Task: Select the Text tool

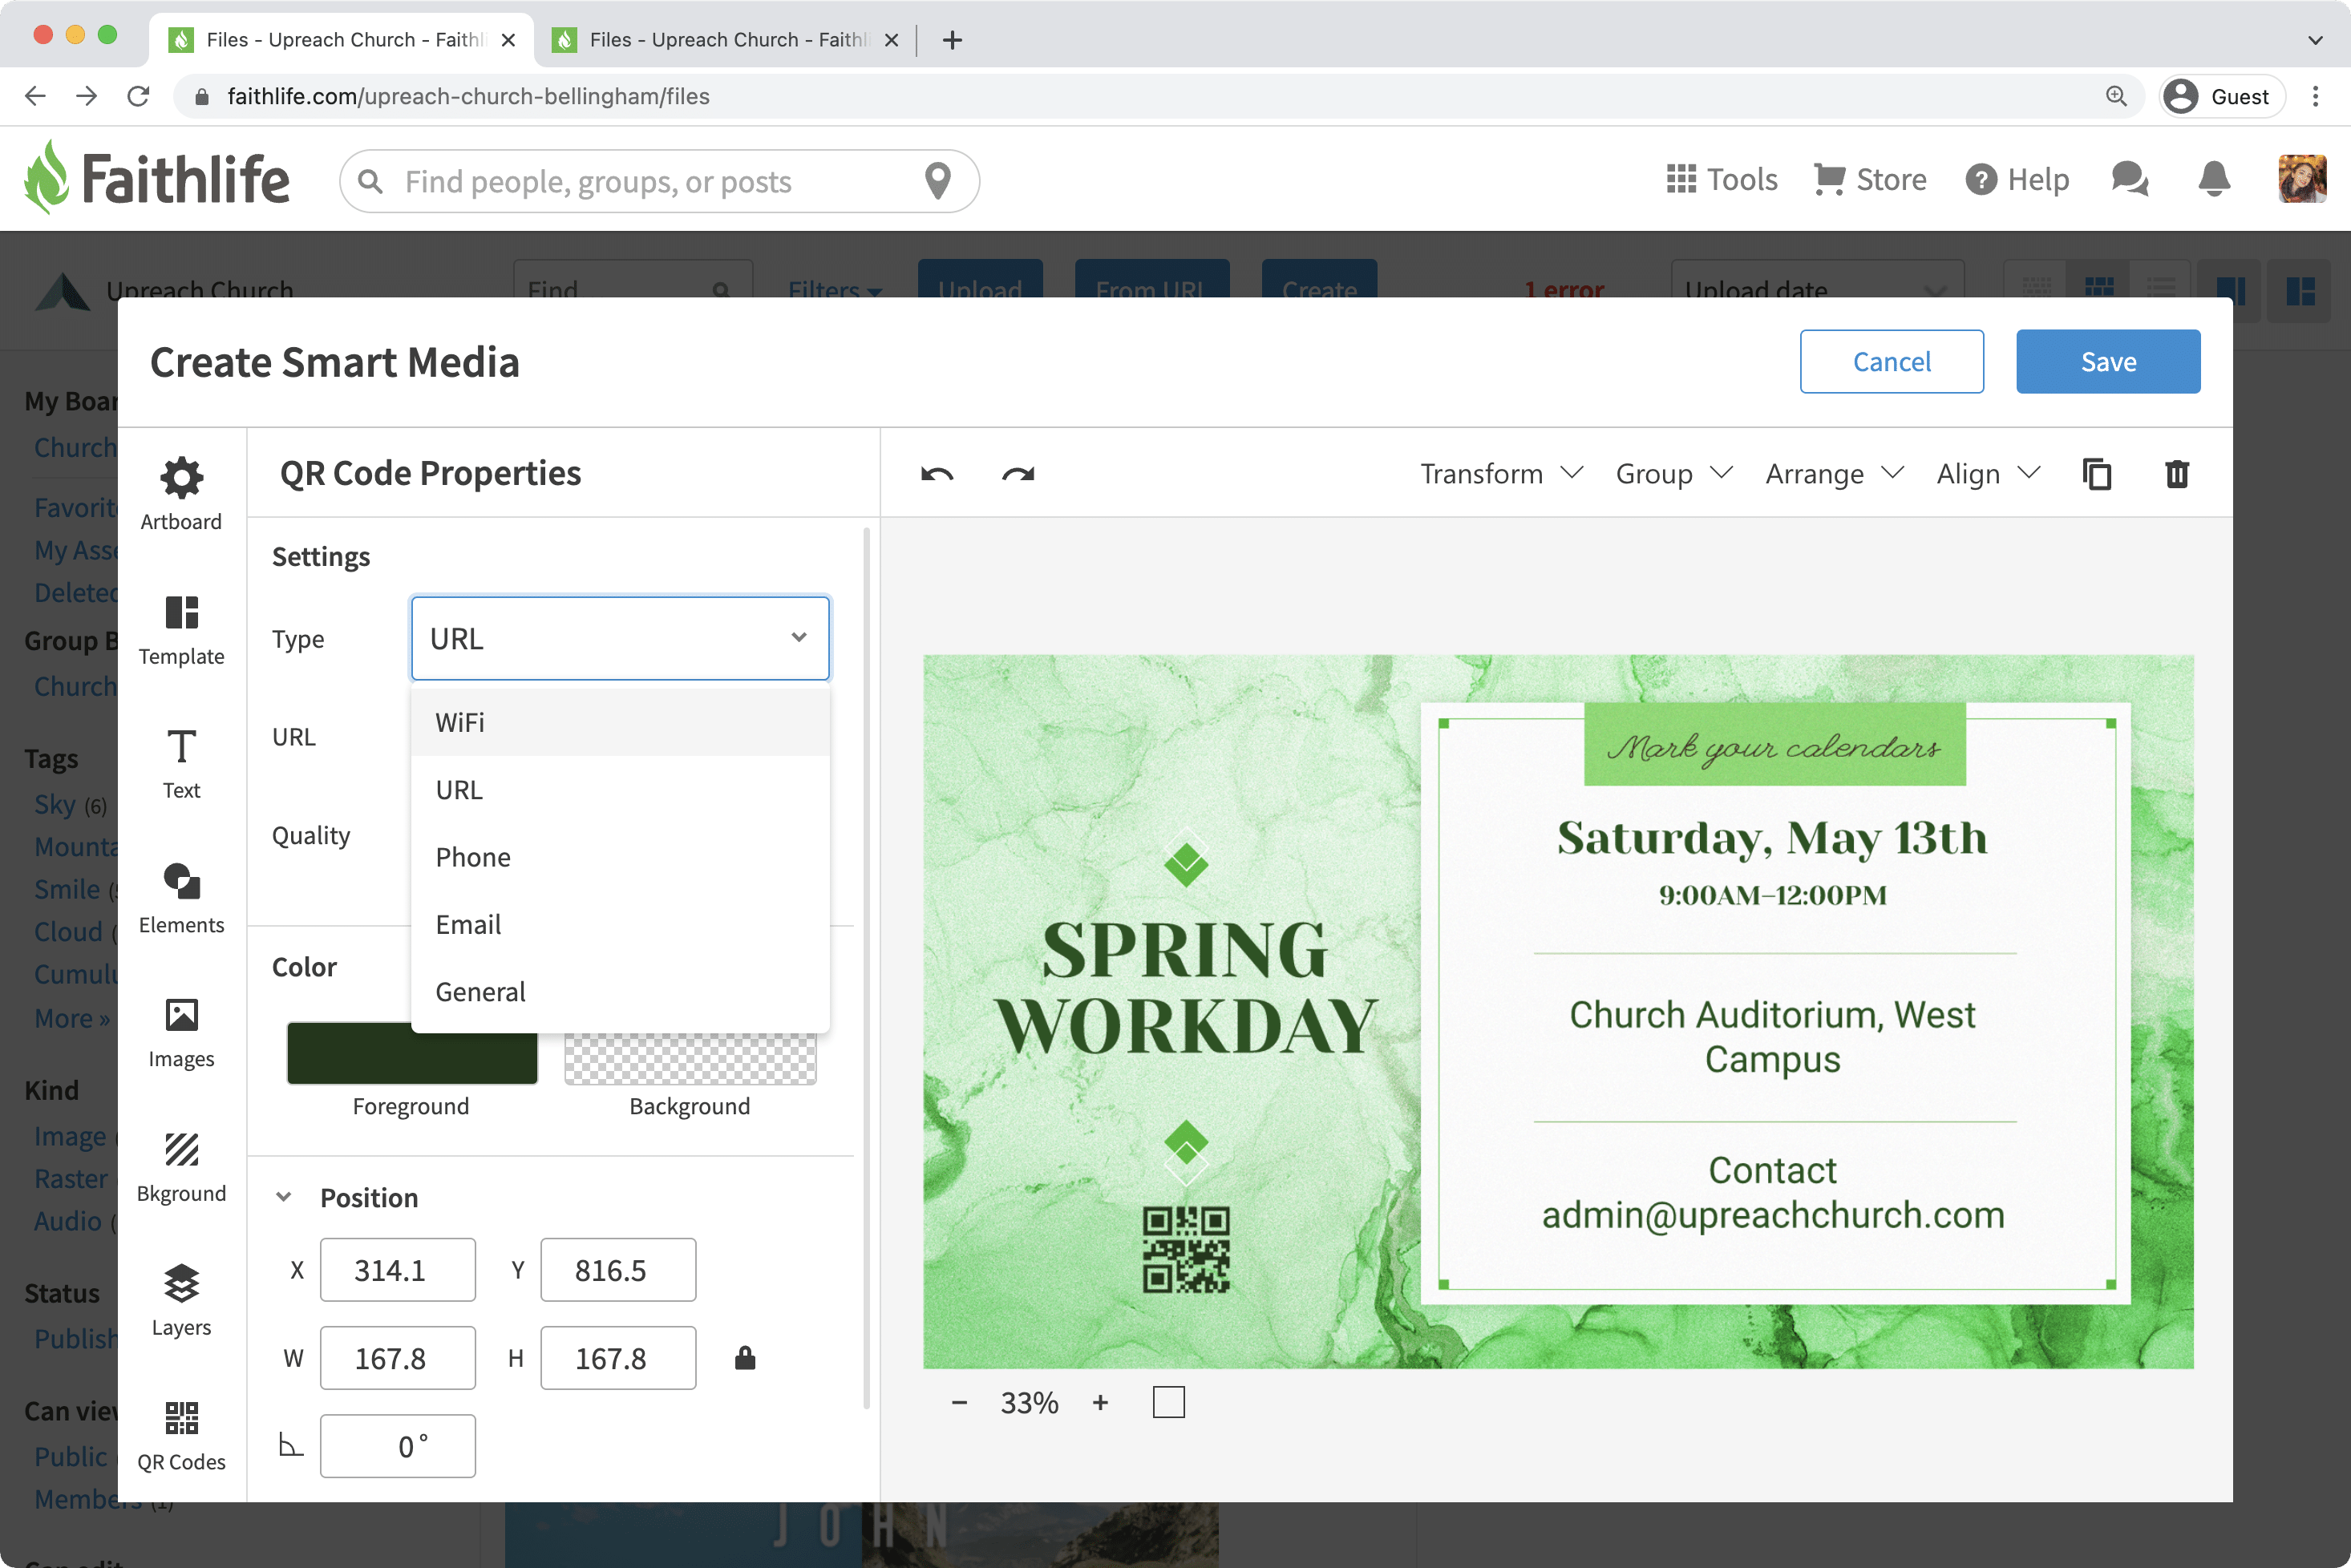Action: 181,764
